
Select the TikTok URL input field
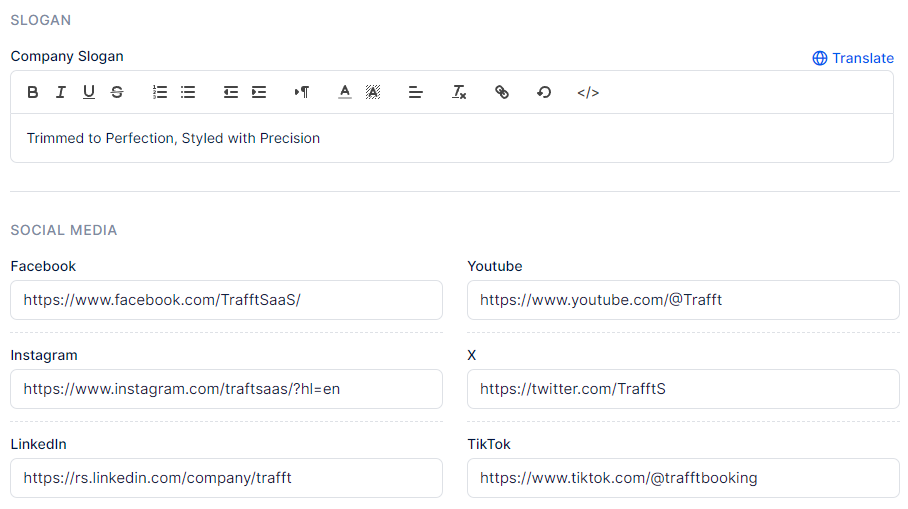pos(683,478)
